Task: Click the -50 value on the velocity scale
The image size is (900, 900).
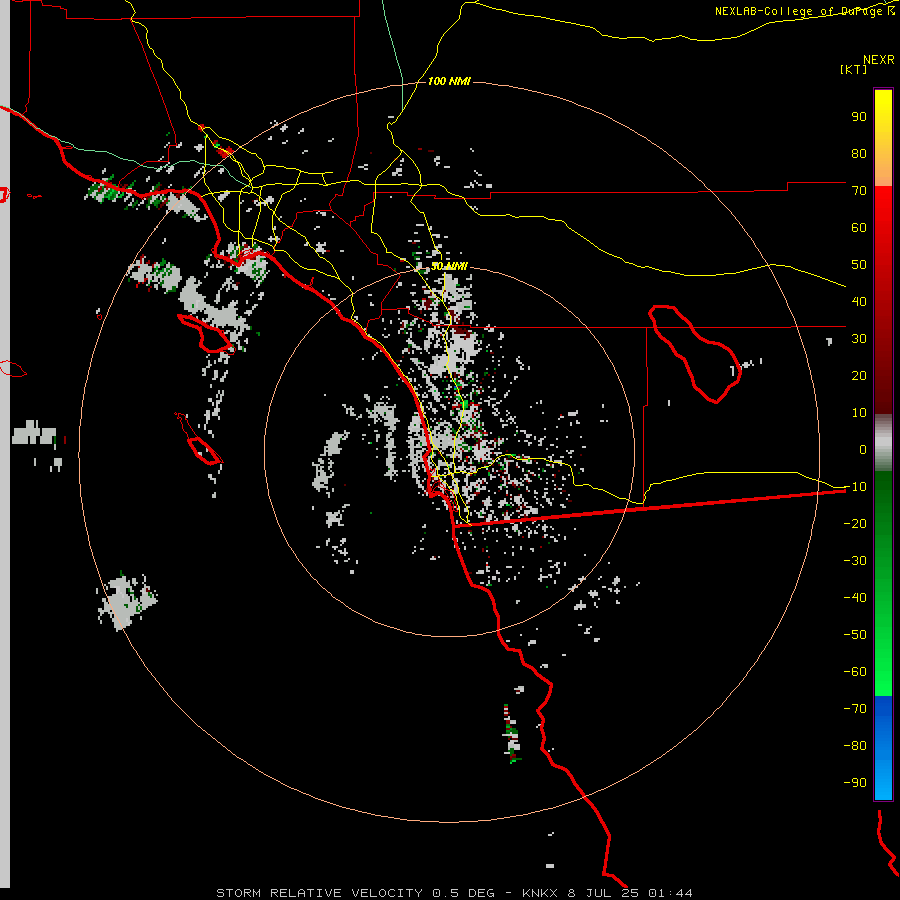Action: coord(855,635)
